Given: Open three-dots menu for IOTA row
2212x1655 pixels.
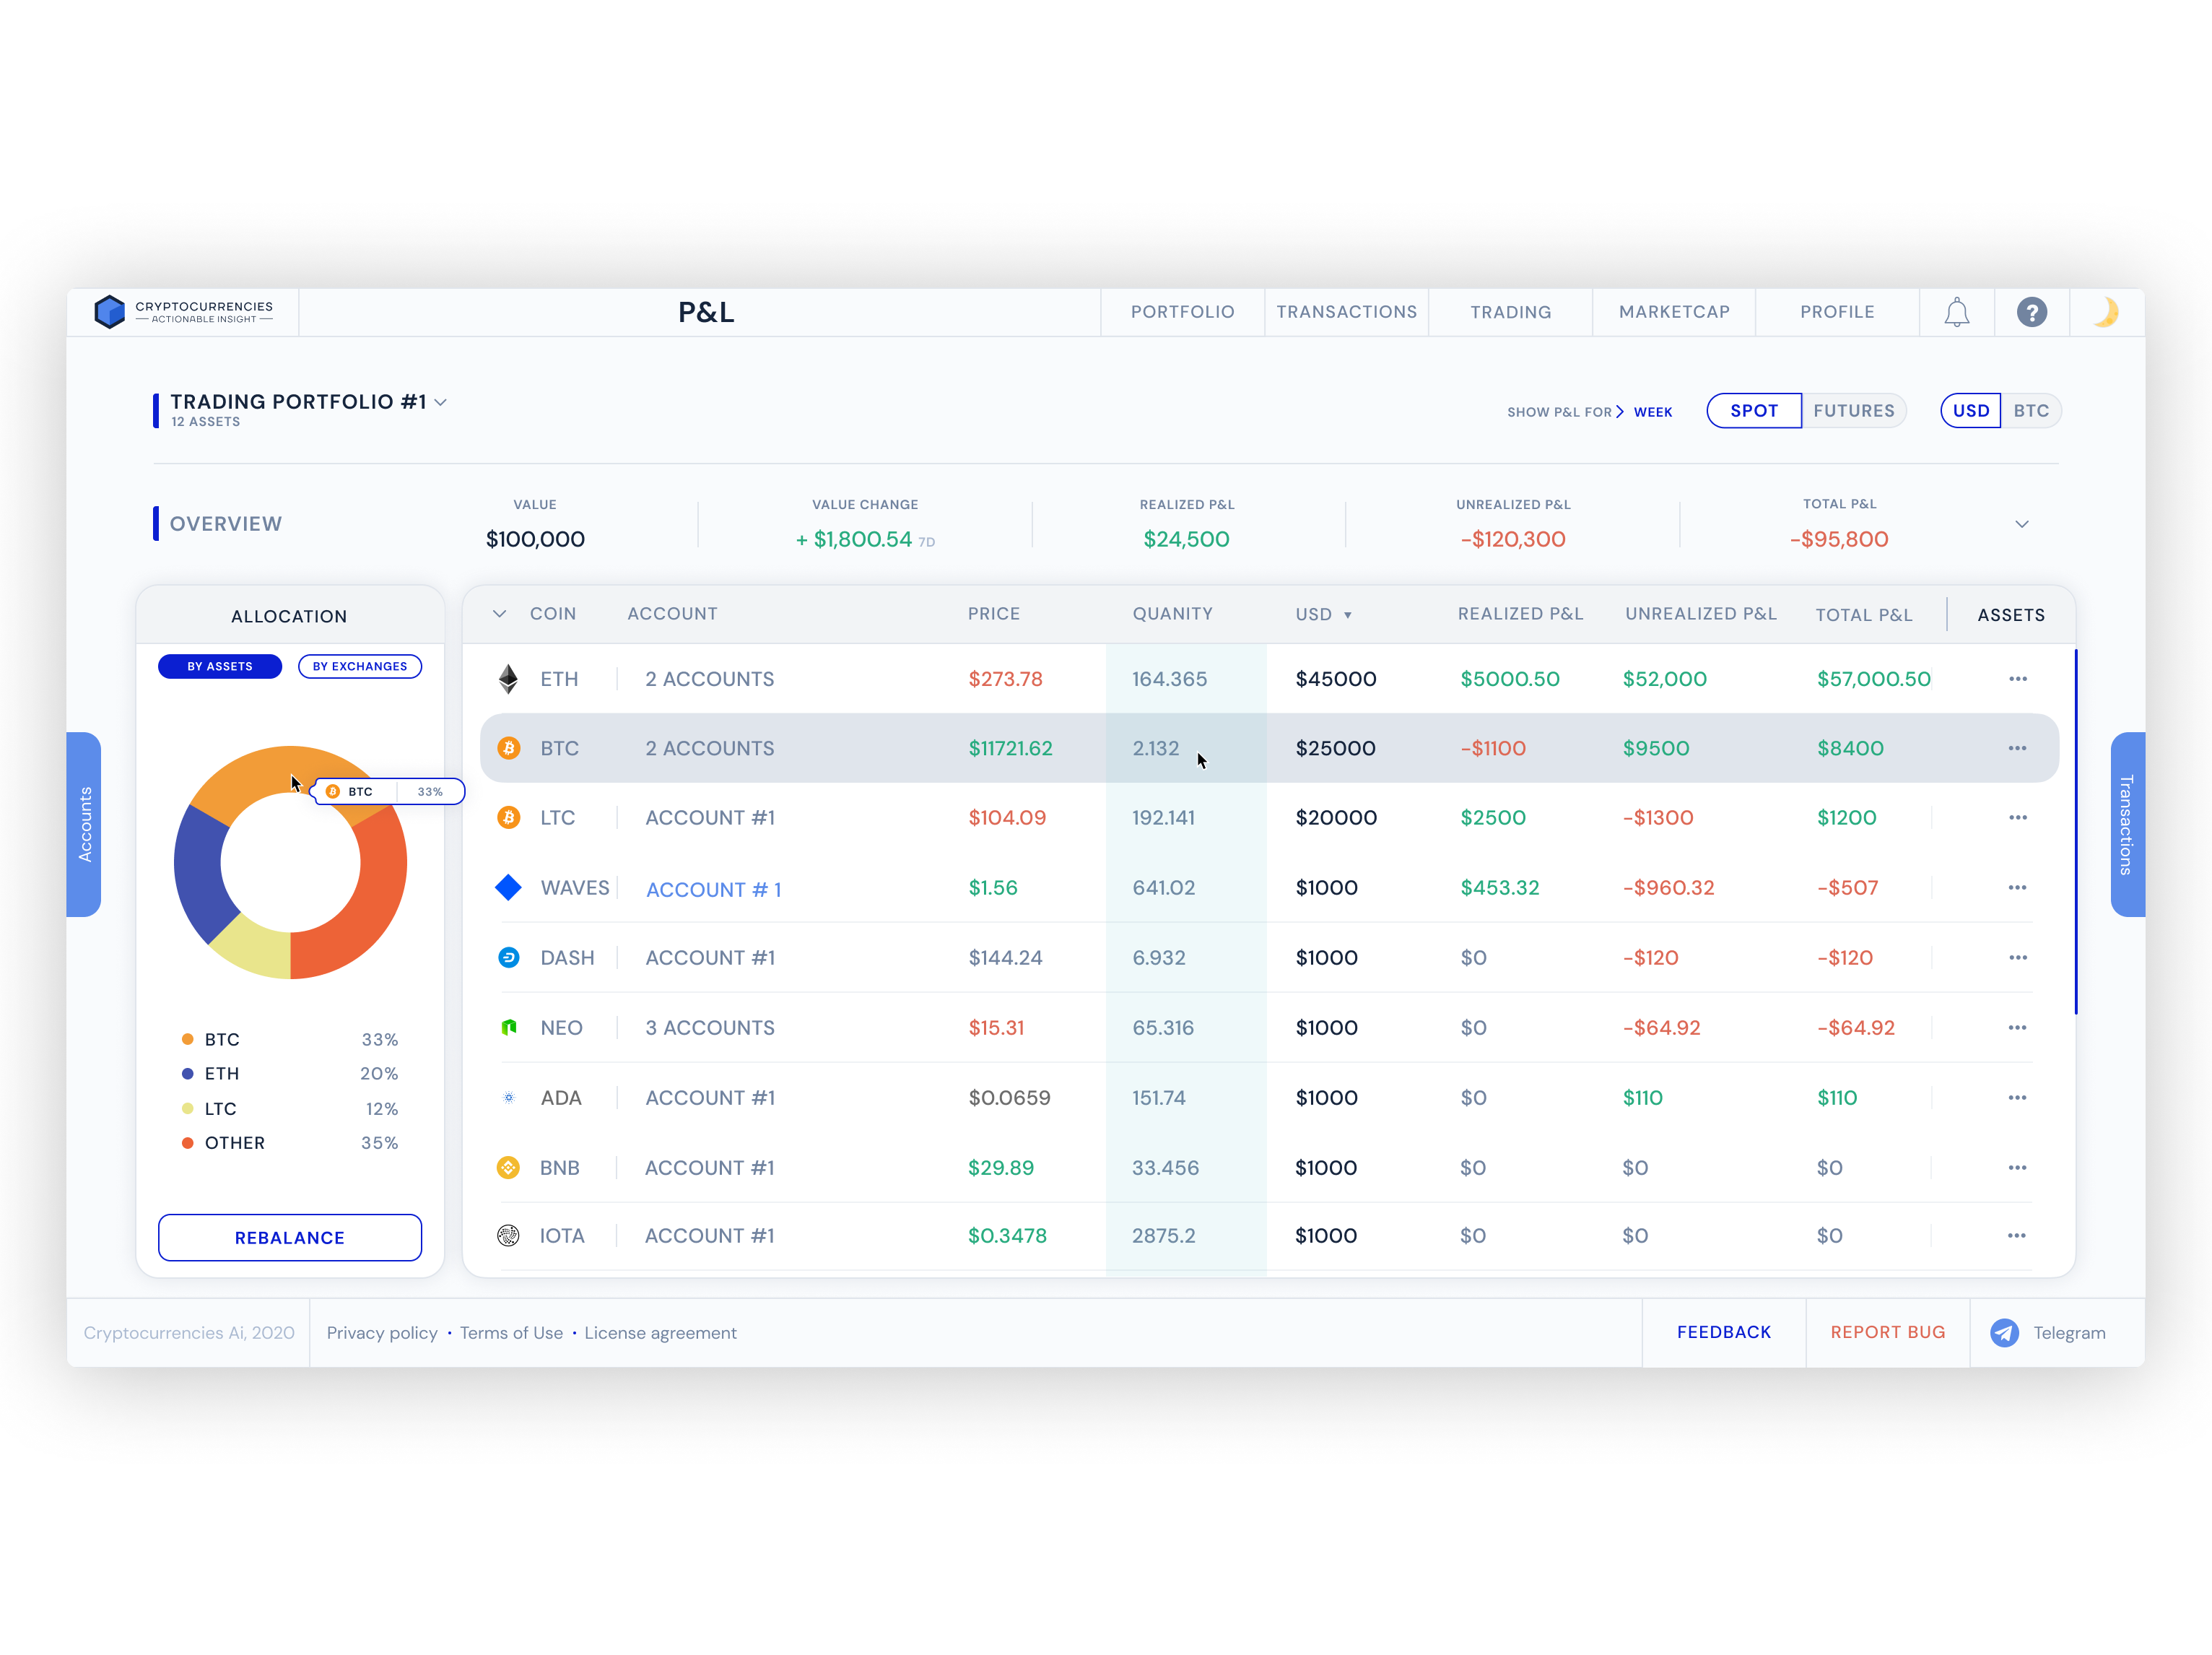Looking at the screenshot, I should click(x=2016, y=1236).
